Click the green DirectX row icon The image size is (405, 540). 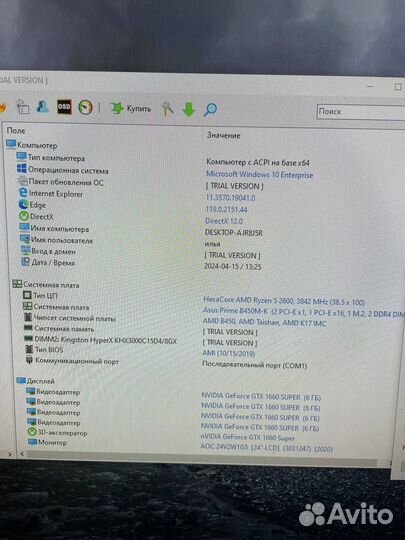24,216
